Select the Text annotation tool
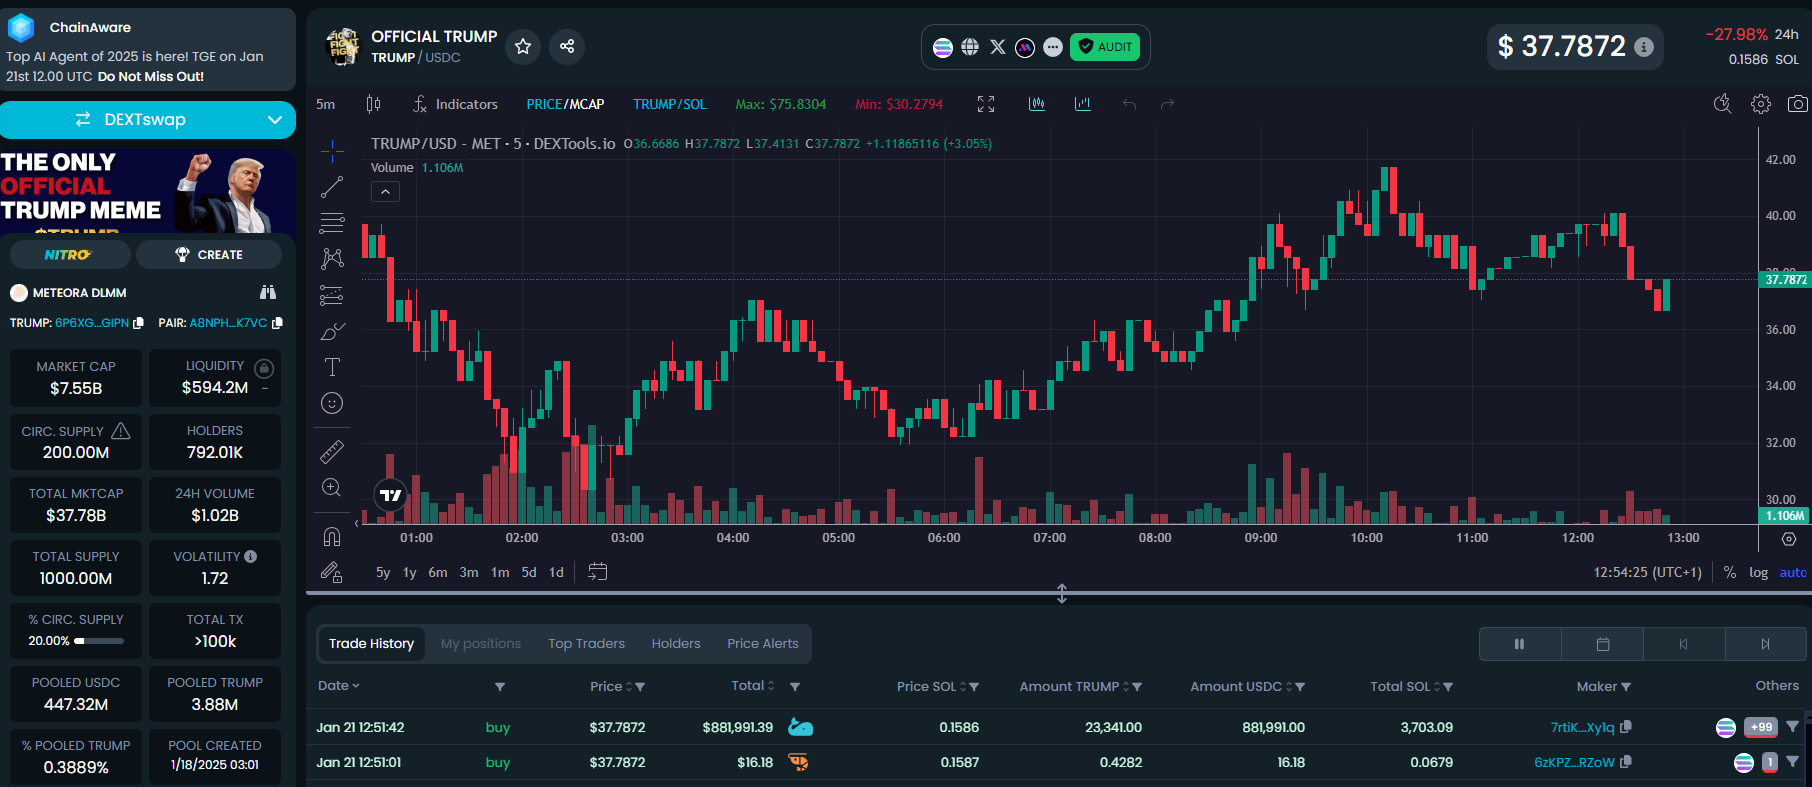 coord(332,367)
